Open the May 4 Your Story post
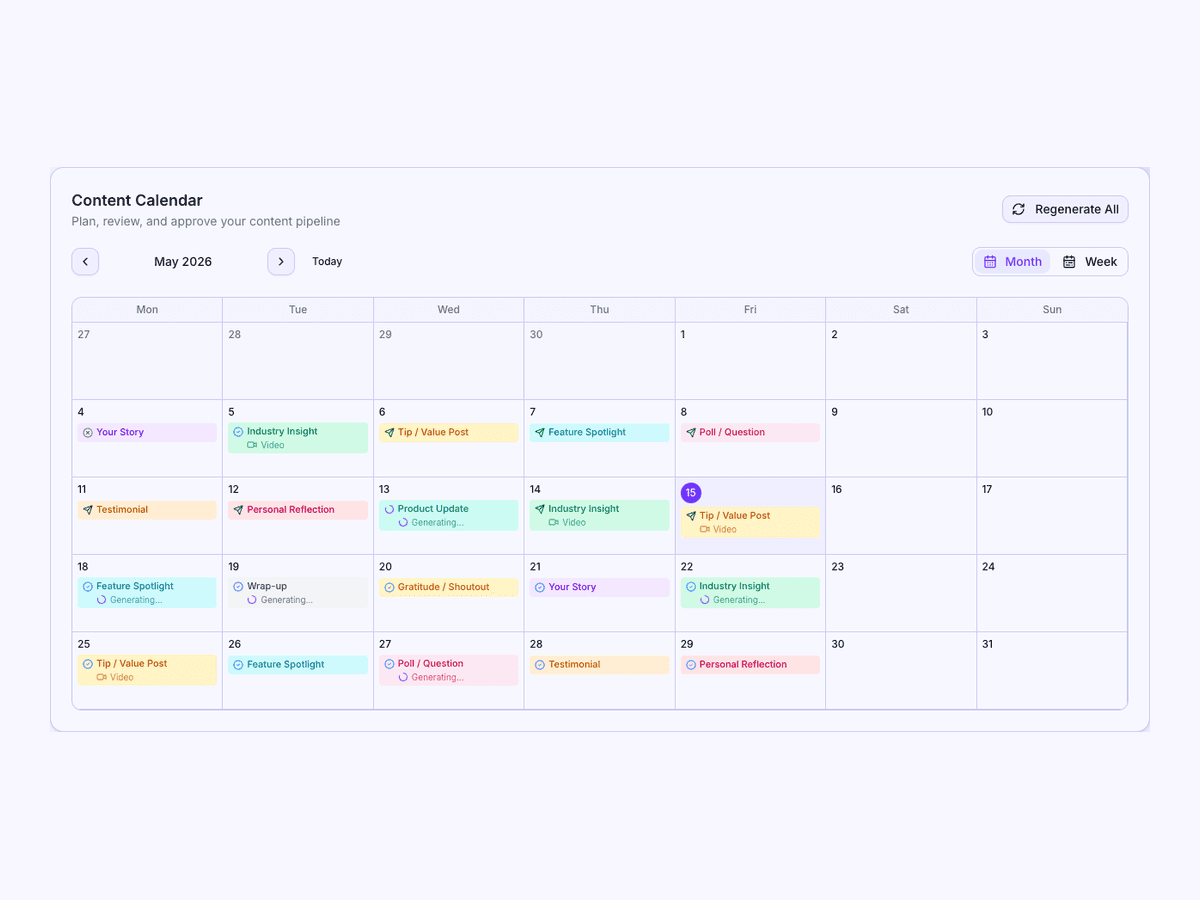 (x=147, y=433)
